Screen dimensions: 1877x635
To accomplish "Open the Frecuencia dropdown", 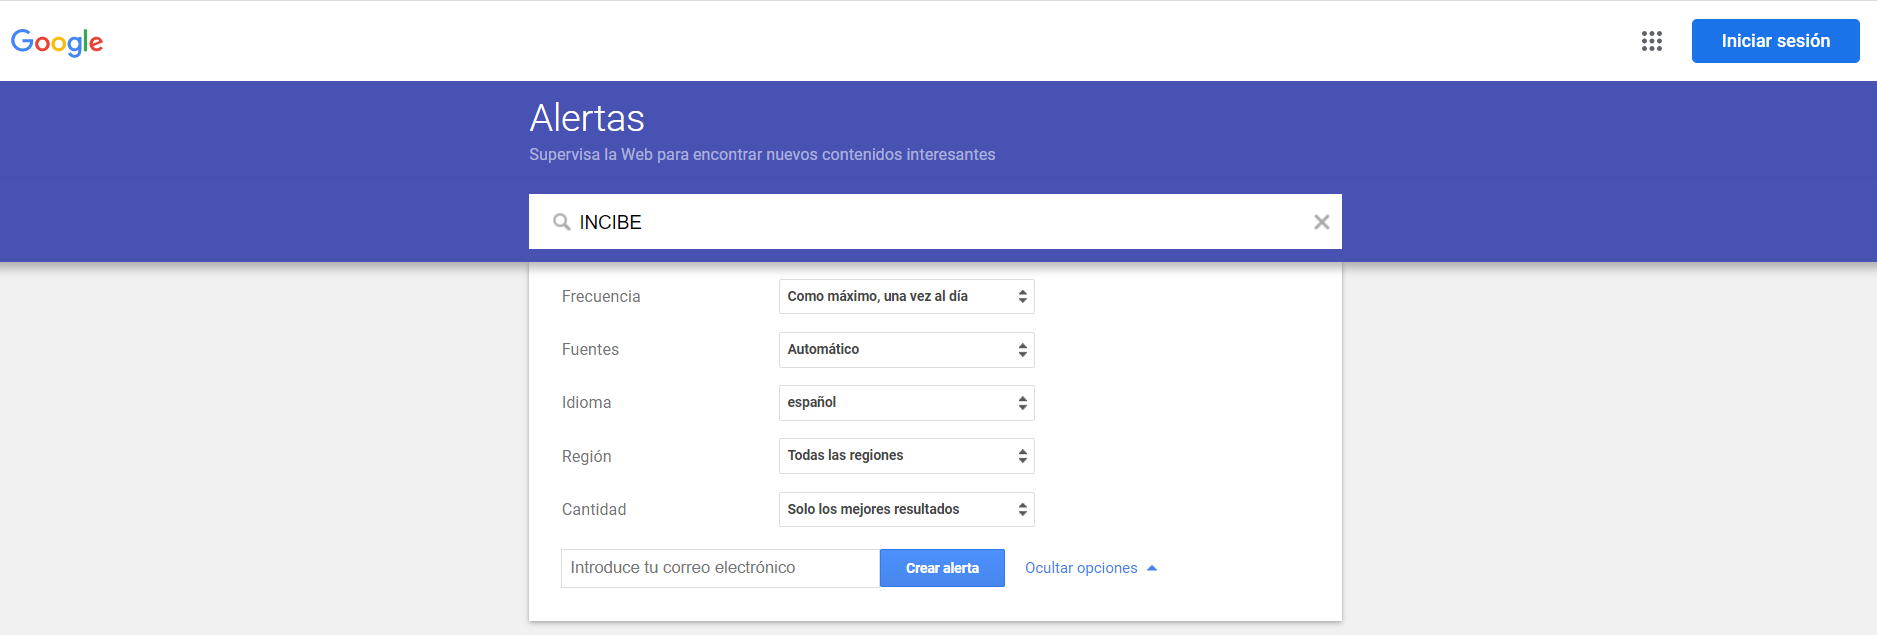I will (x=906, y=296).
